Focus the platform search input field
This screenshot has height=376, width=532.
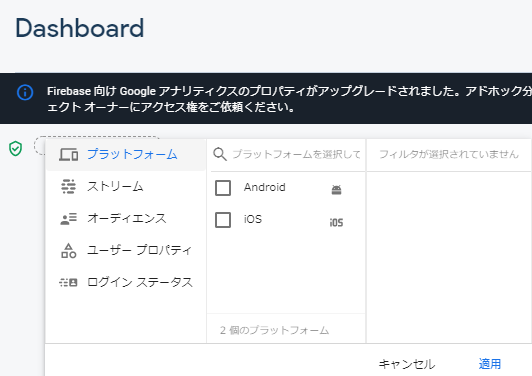point(296,154)
